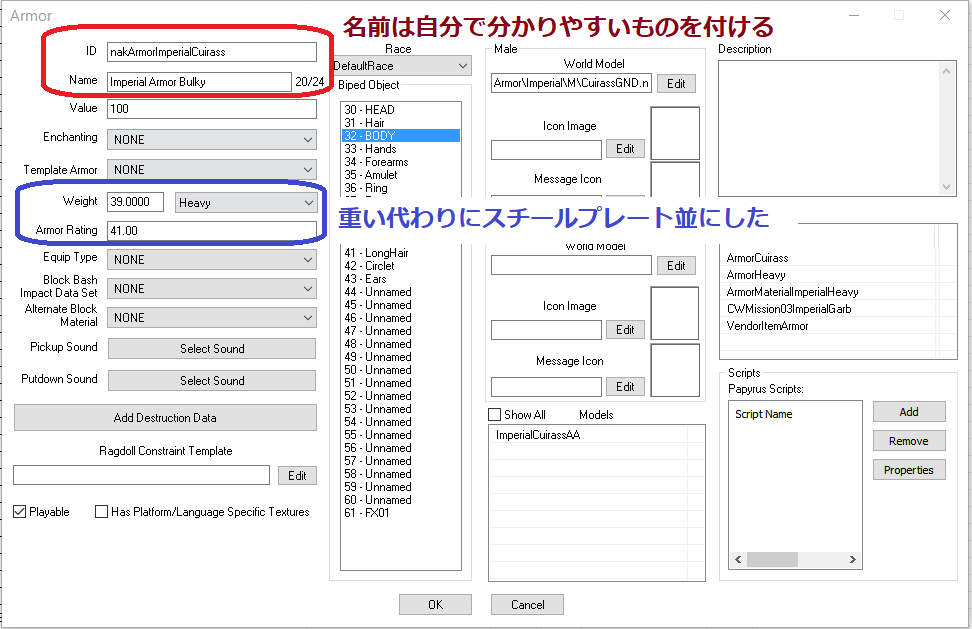Close the Armor dialog window
The image size is (972, 629).
pyautogui.click(x=945, y=15)
